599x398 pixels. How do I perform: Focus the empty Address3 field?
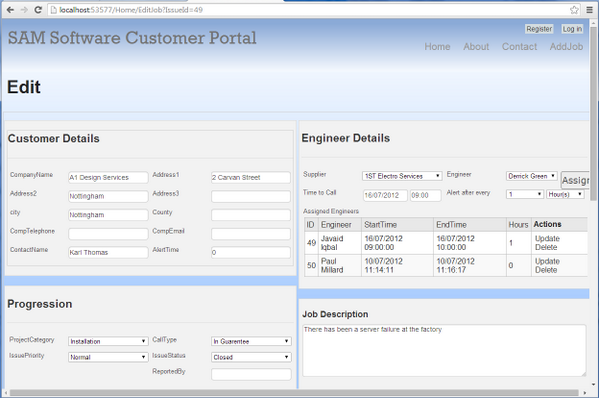[x=251, y=196]
